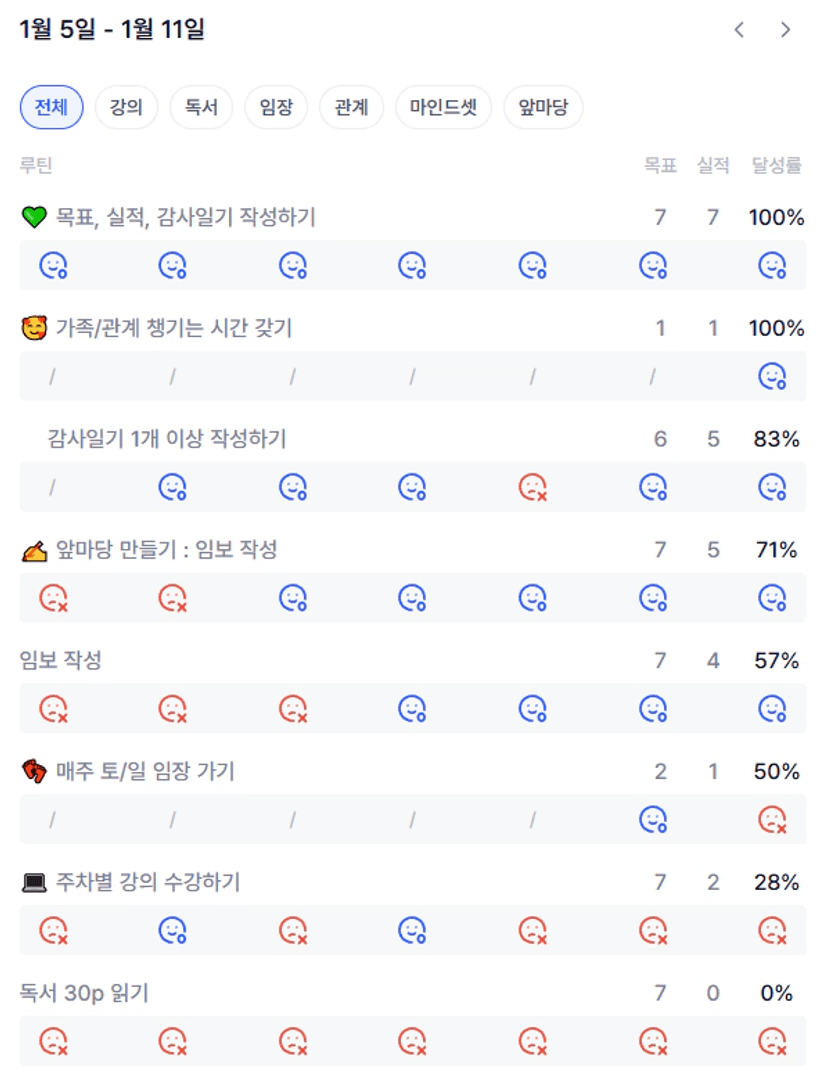Screen dimensions: 827x1089
Task: Open the 앞마당 category filter
Action: click(543, 107)
